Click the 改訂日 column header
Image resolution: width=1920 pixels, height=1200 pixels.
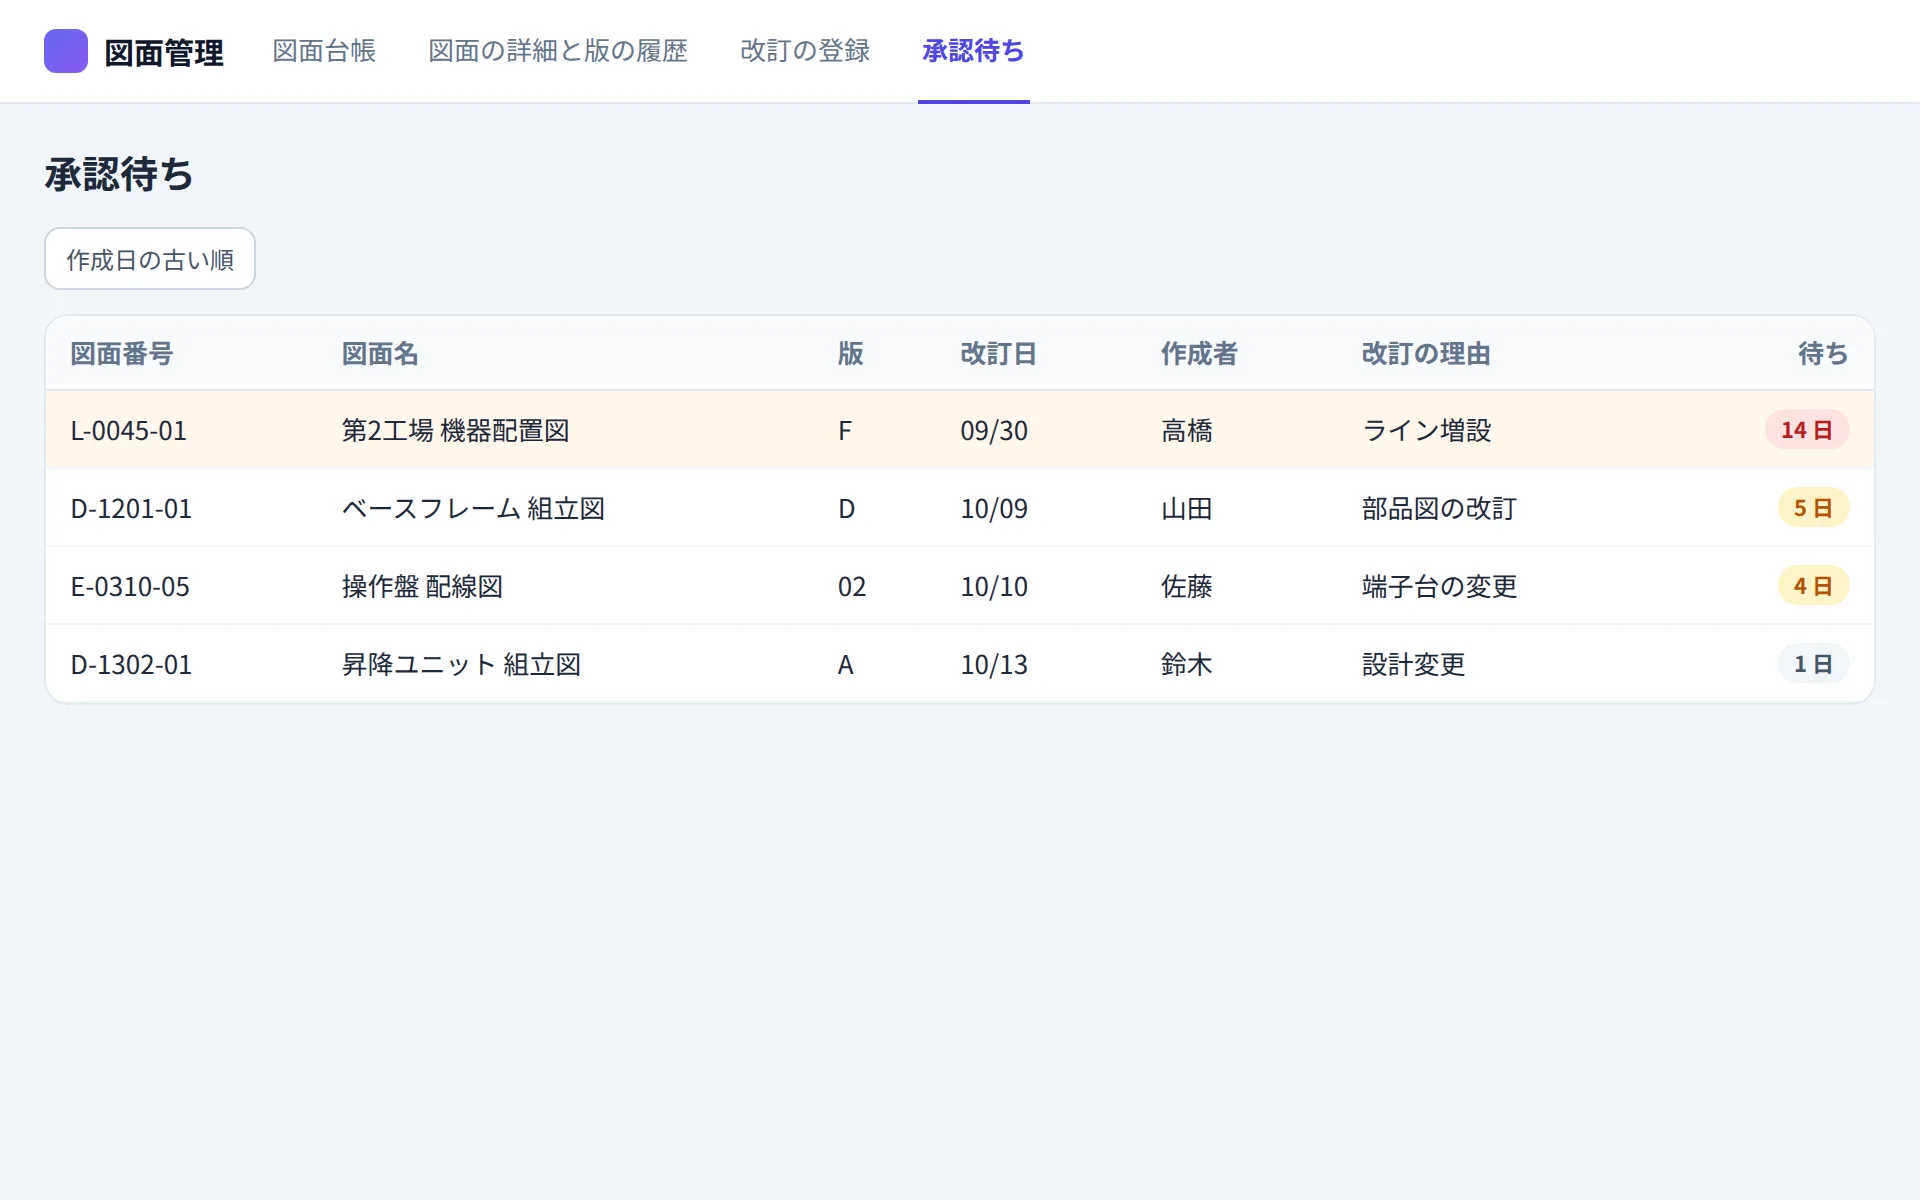tap(998, 354)
